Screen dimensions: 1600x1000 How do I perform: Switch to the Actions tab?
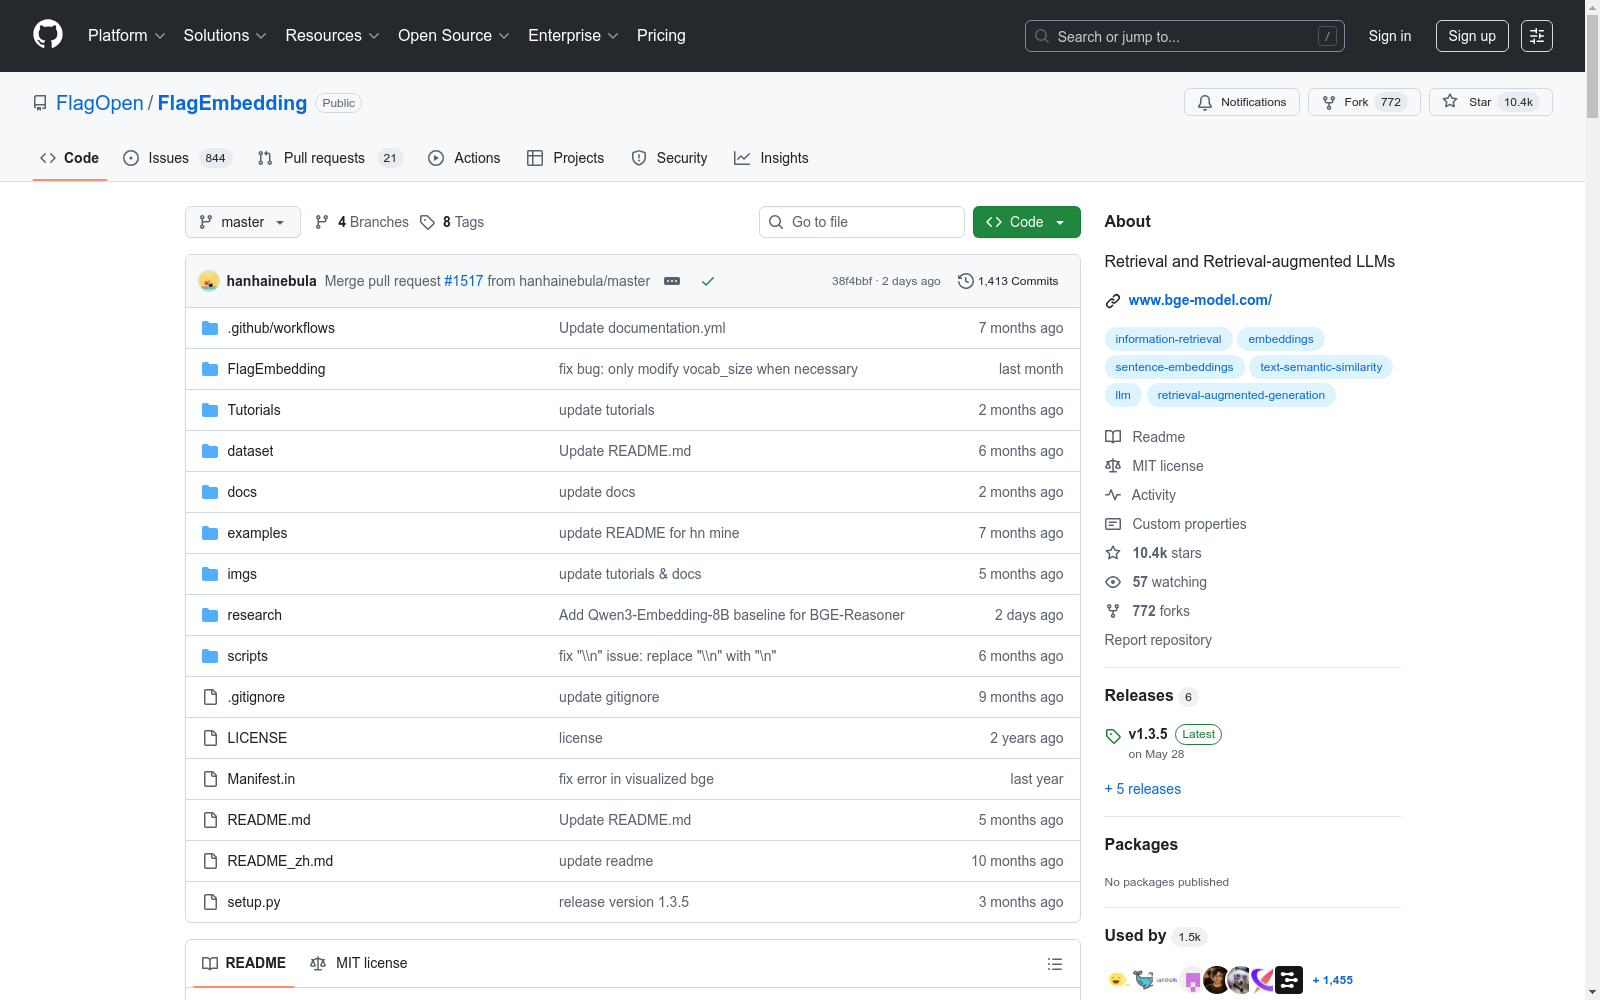(464, 158)
